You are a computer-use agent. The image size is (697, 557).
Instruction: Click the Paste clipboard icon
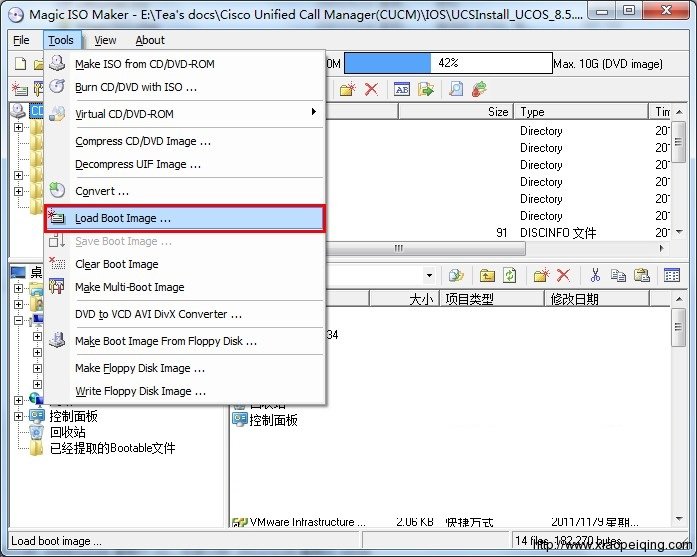pyautogui.click(x=641, y=276)
